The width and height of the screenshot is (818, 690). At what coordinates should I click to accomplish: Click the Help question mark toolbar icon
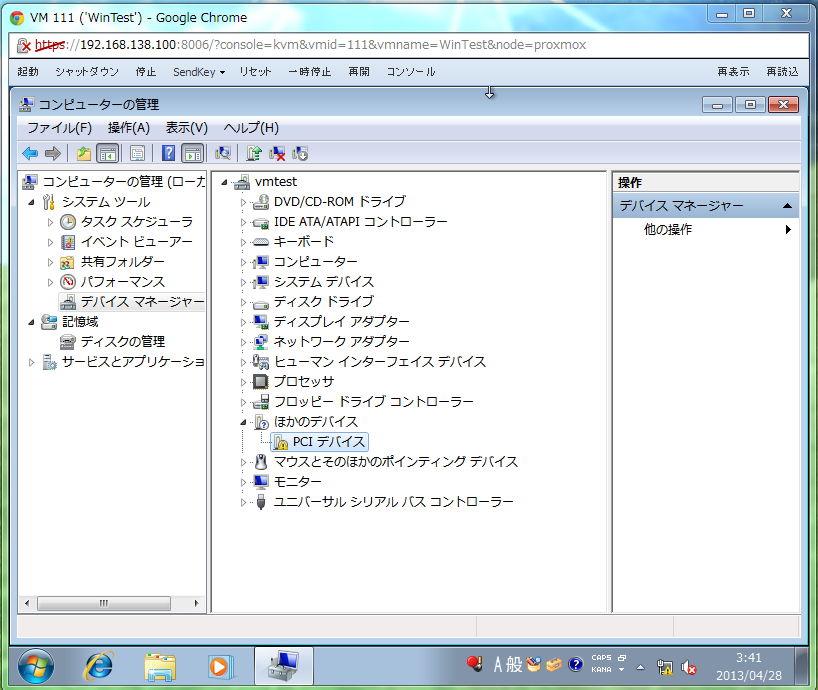168,153
